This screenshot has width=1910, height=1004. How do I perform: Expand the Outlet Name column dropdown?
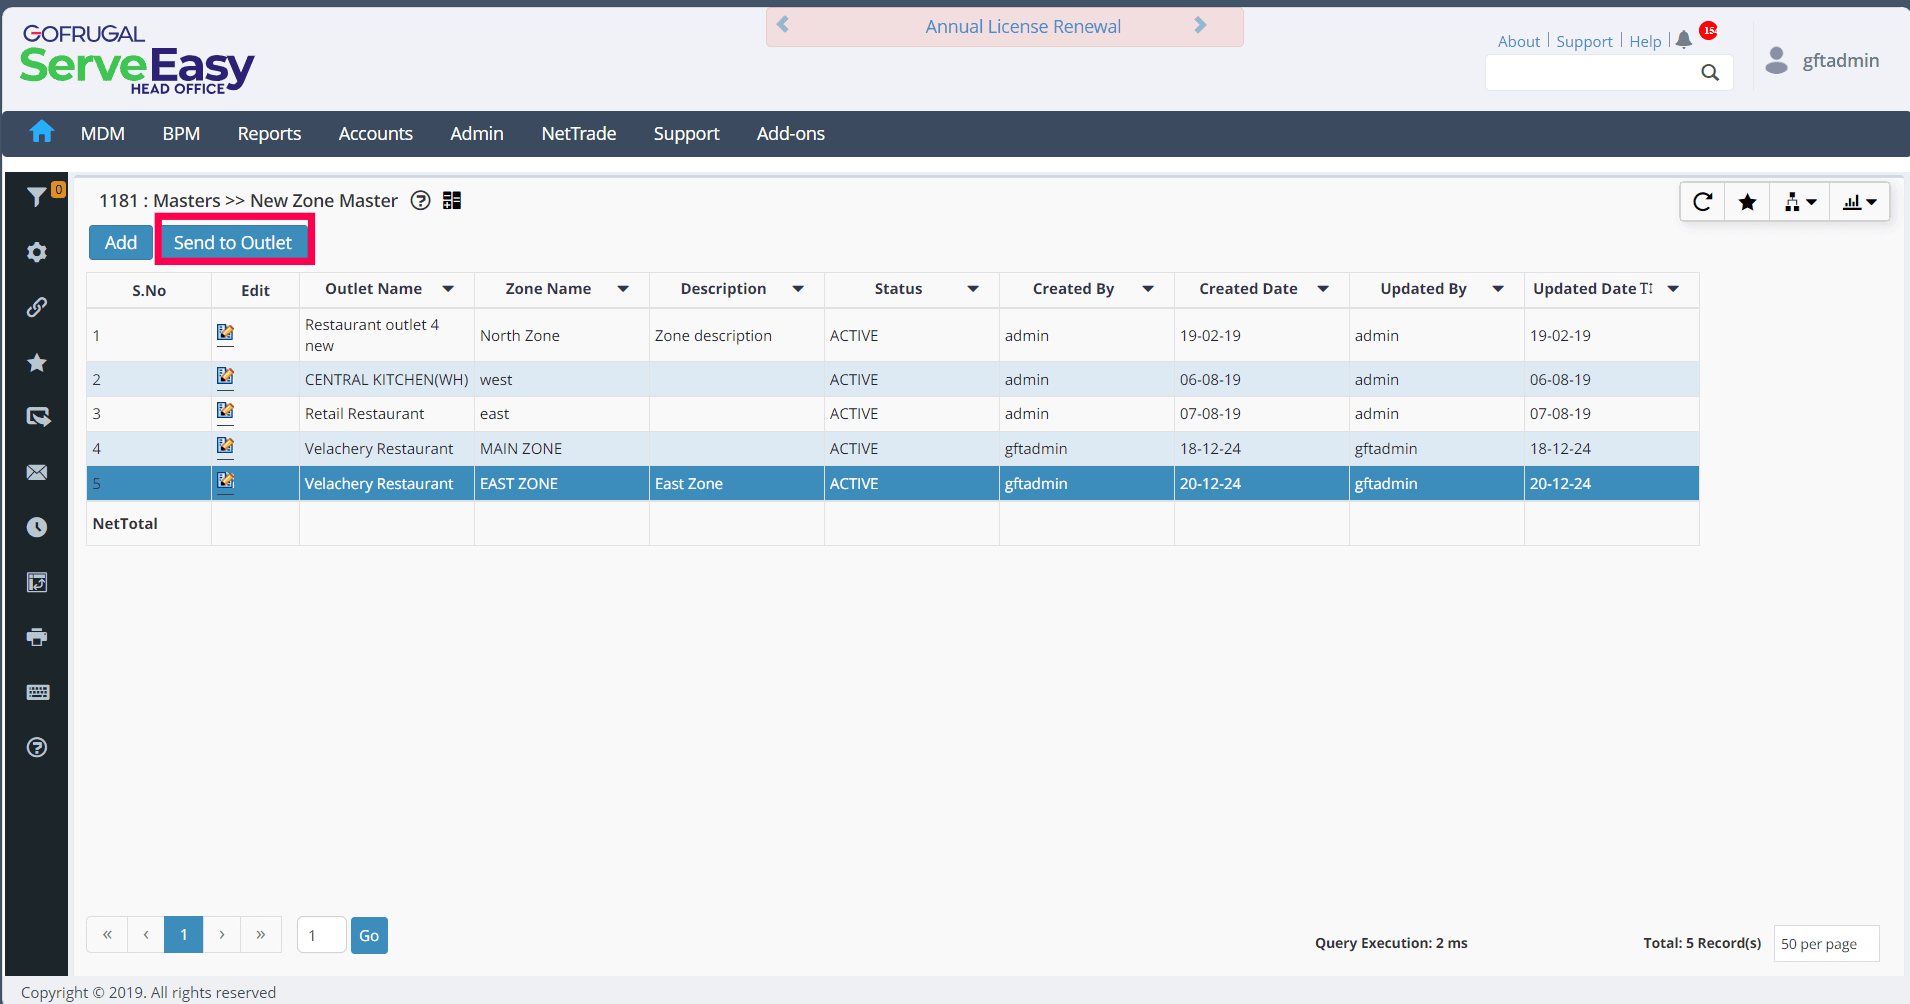[x=448, y=289]
